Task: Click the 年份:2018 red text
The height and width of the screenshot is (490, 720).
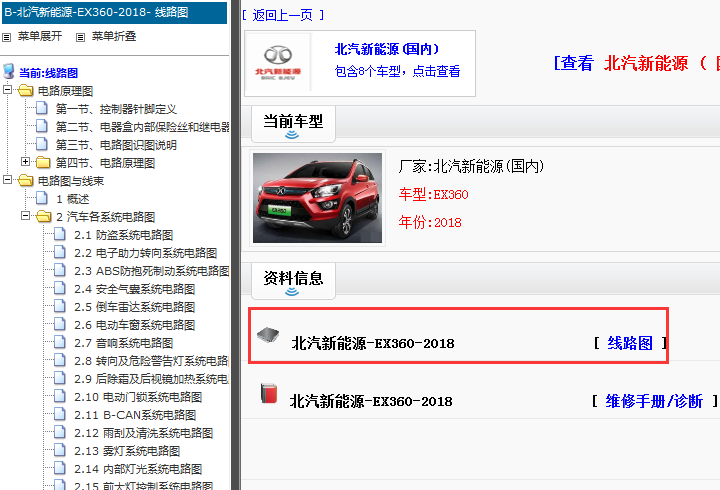Action: [x=430, y=223]
